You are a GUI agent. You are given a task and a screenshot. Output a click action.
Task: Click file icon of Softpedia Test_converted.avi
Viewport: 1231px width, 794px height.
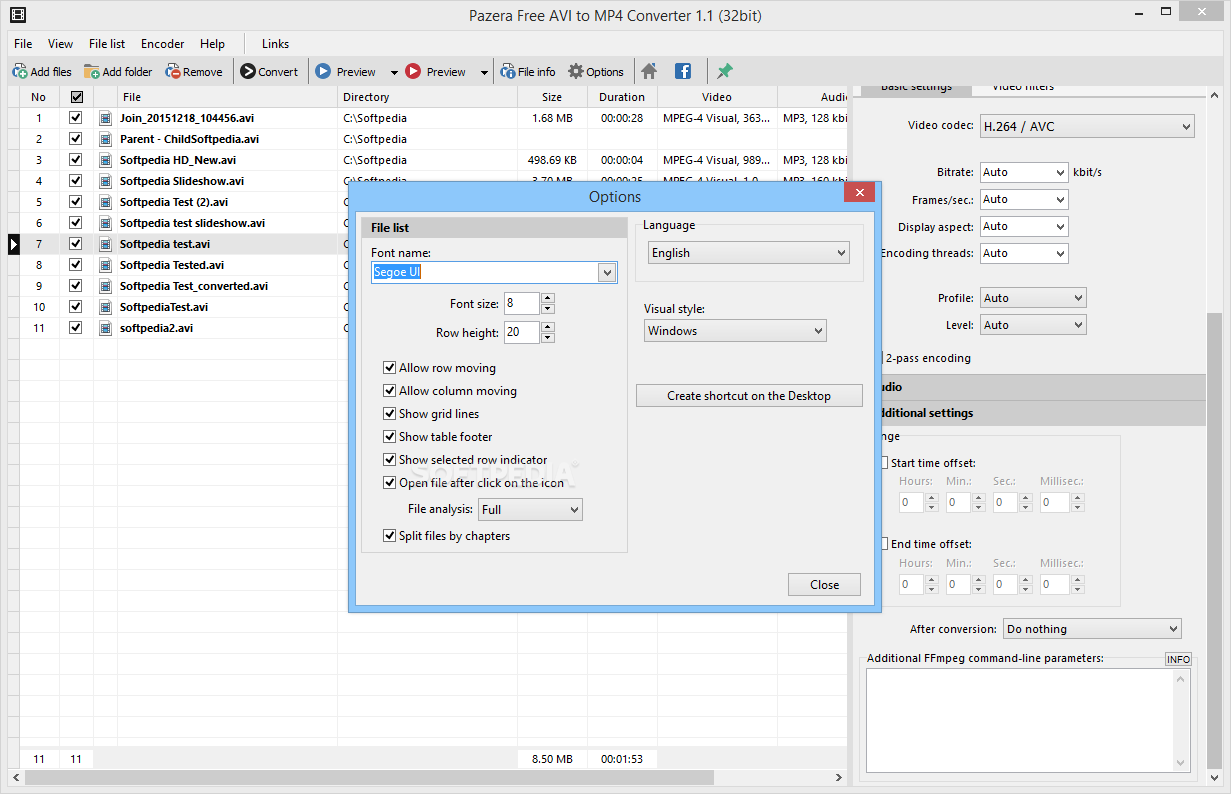(x=105, y=286)
